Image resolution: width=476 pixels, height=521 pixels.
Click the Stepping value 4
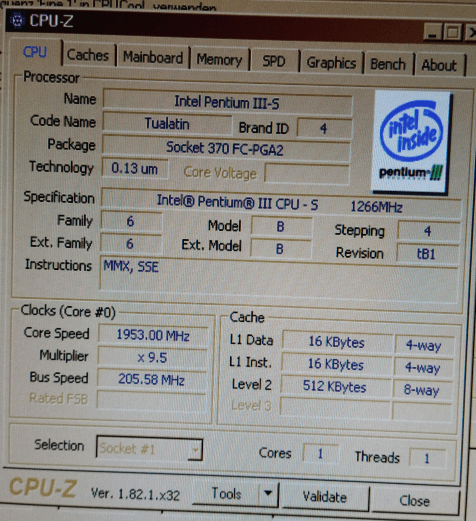[428, 231]
